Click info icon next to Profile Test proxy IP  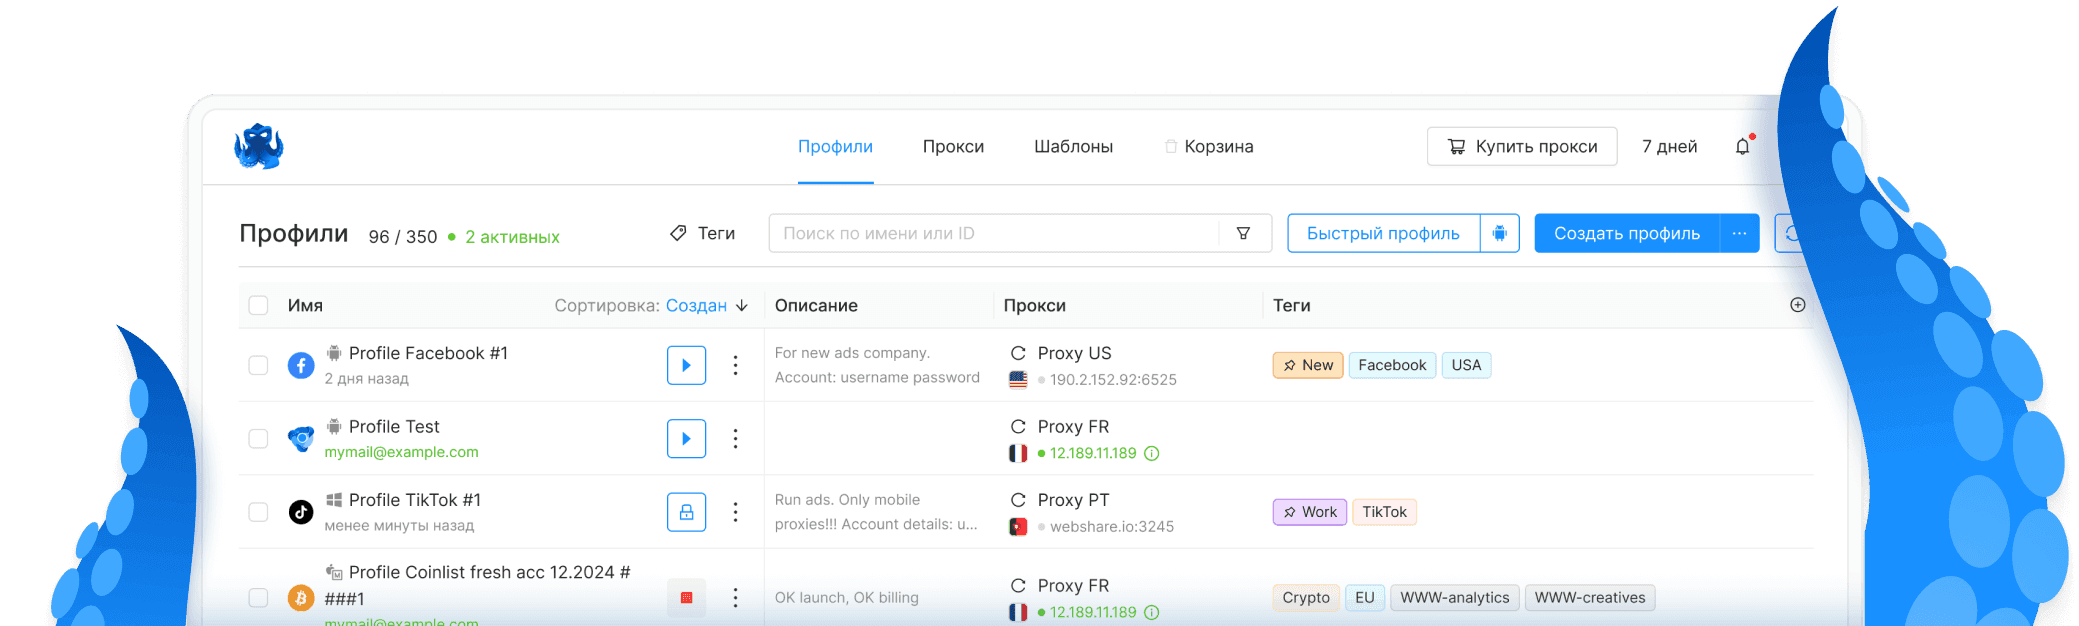(1152, 453)
